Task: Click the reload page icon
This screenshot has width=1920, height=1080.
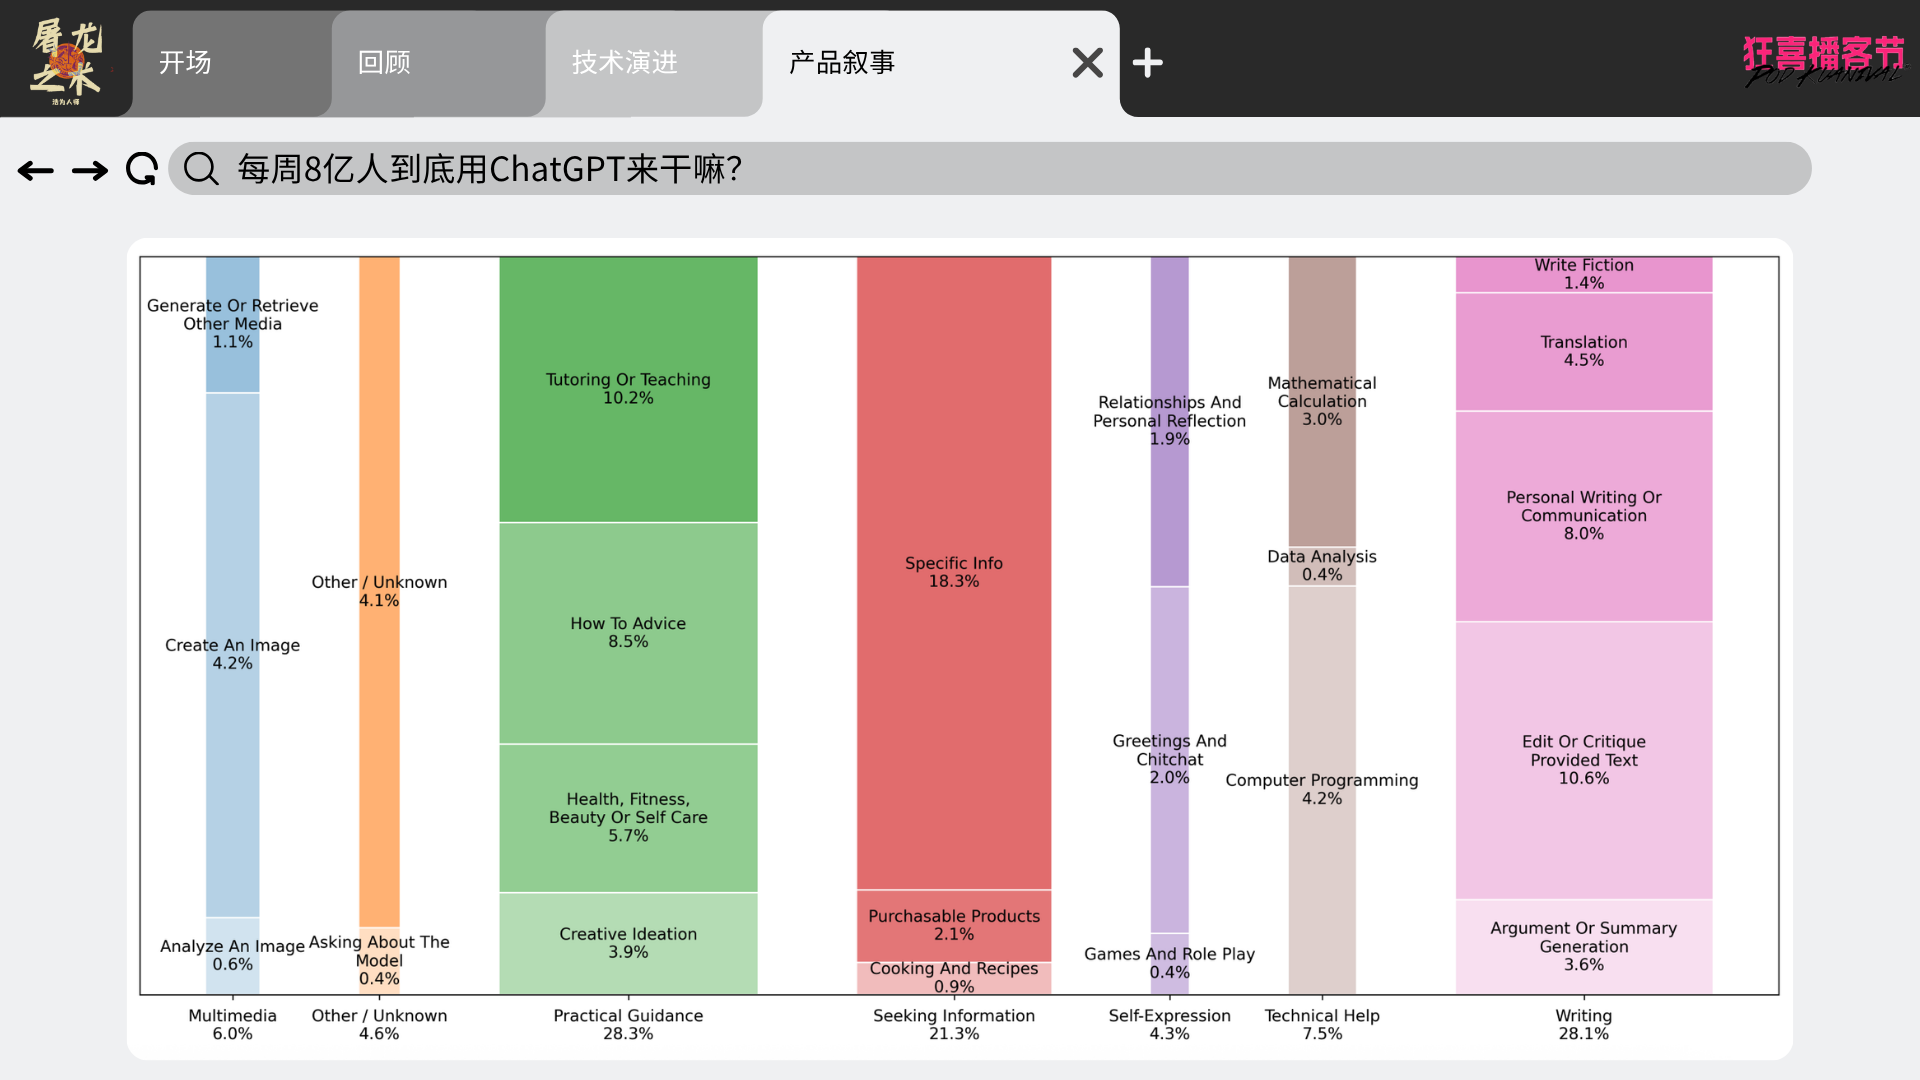Action: coord(142,169)
